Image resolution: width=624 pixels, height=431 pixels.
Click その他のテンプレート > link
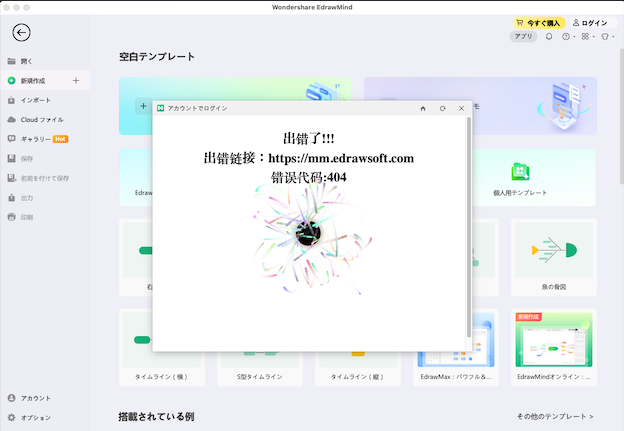point(555,416)
